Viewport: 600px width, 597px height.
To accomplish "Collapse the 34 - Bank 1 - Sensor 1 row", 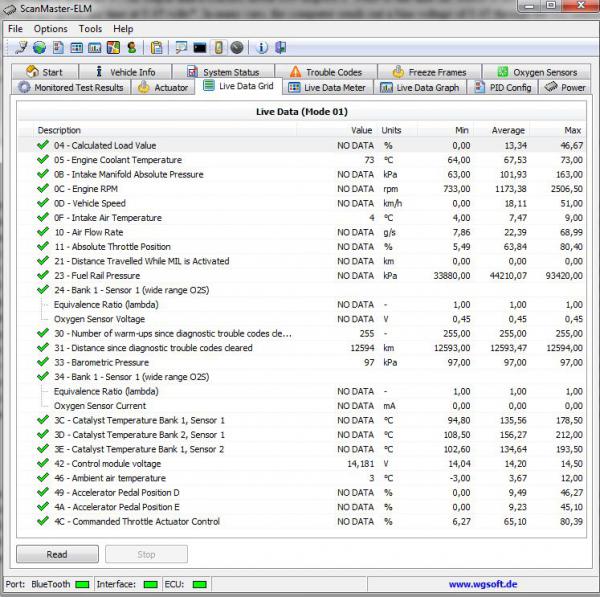I will coord(43,377).
